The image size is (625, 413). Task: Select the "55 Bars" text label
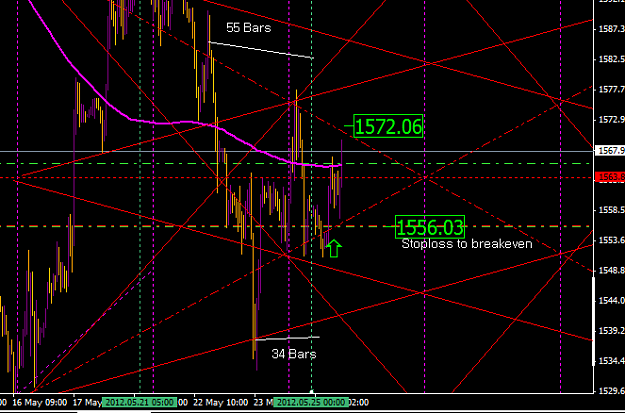[x=248, y=28]
